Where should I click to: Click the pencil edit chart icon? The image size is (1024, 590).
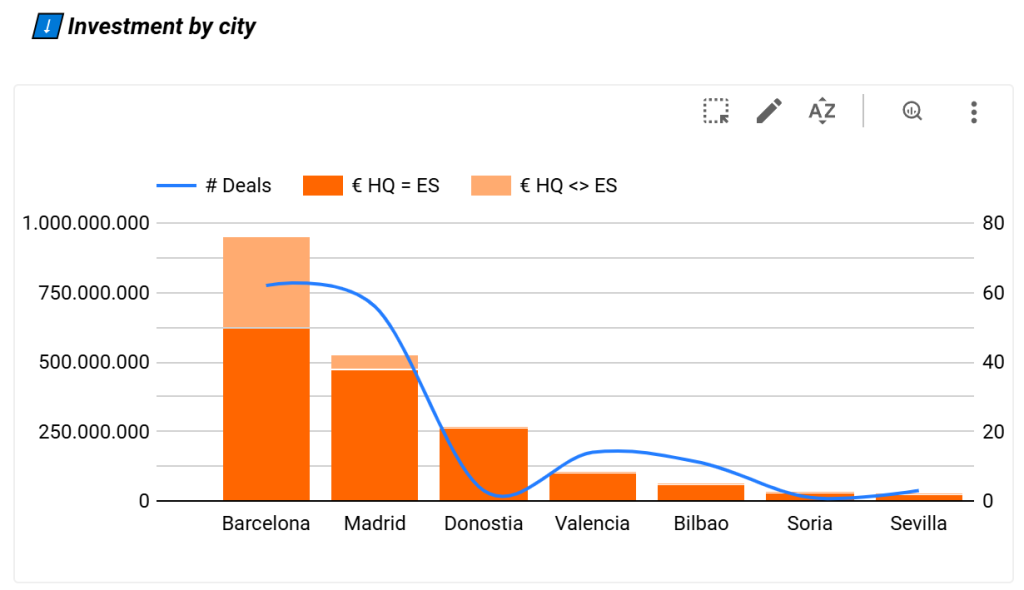(x=769, y=111)
